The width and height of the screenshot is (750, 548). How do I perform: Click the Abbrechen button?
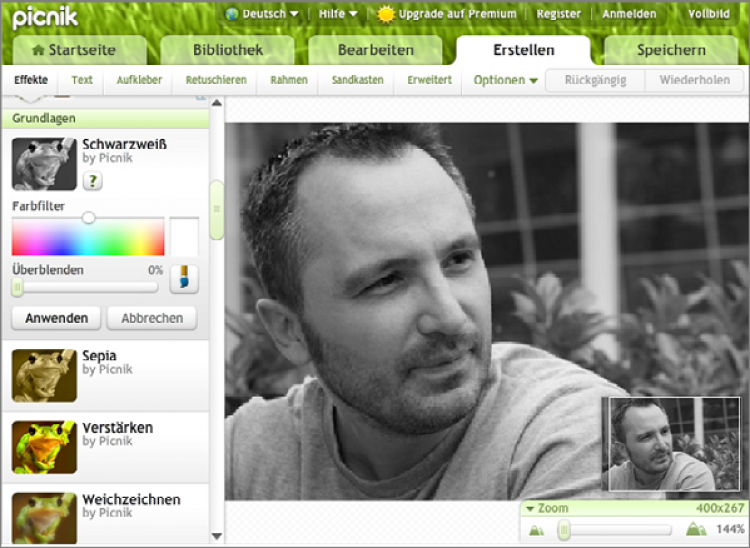(x=152, y=318)
